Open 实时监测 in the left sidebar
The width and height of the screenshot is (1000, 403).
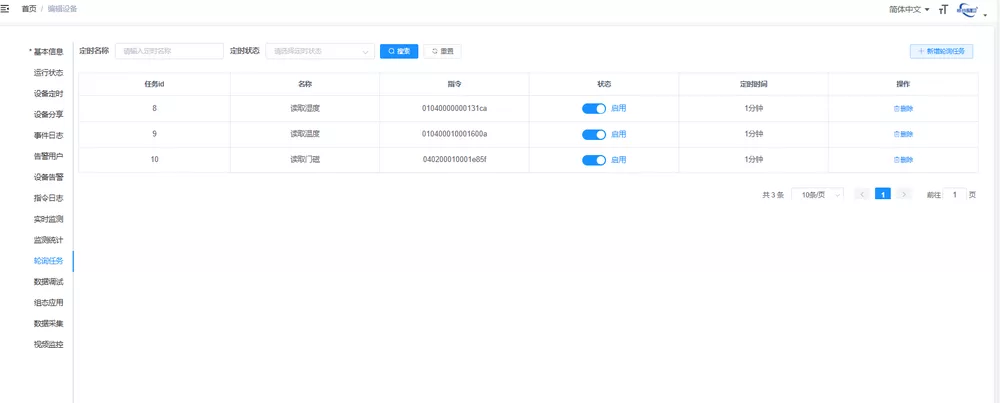[x=48, y=219]
